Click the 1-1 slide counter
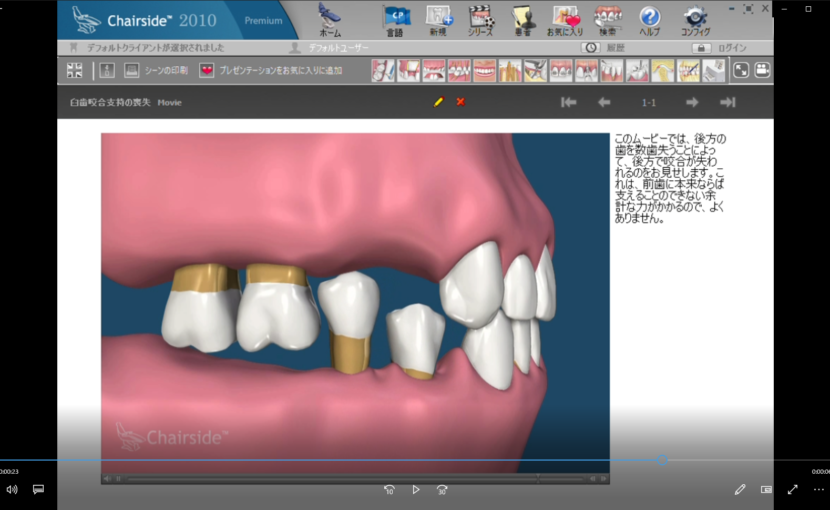830x510 pixels. pyautogui.click(x=648, y=103)
